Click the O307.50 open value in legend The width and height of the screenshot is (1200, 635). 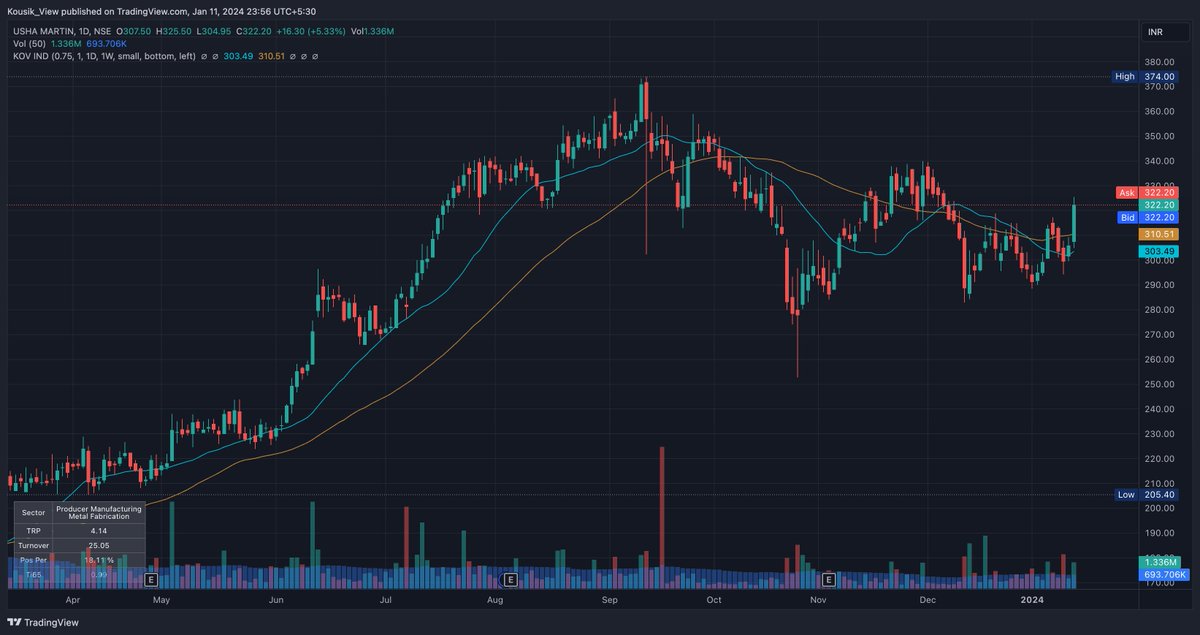click(x=136, y=31)
